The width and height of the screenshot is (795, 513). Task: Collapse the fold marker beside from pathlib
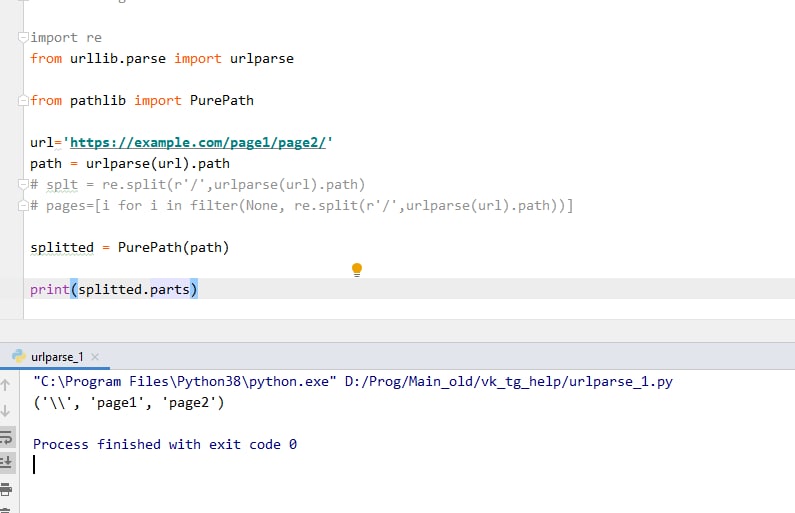click(23, 100)
